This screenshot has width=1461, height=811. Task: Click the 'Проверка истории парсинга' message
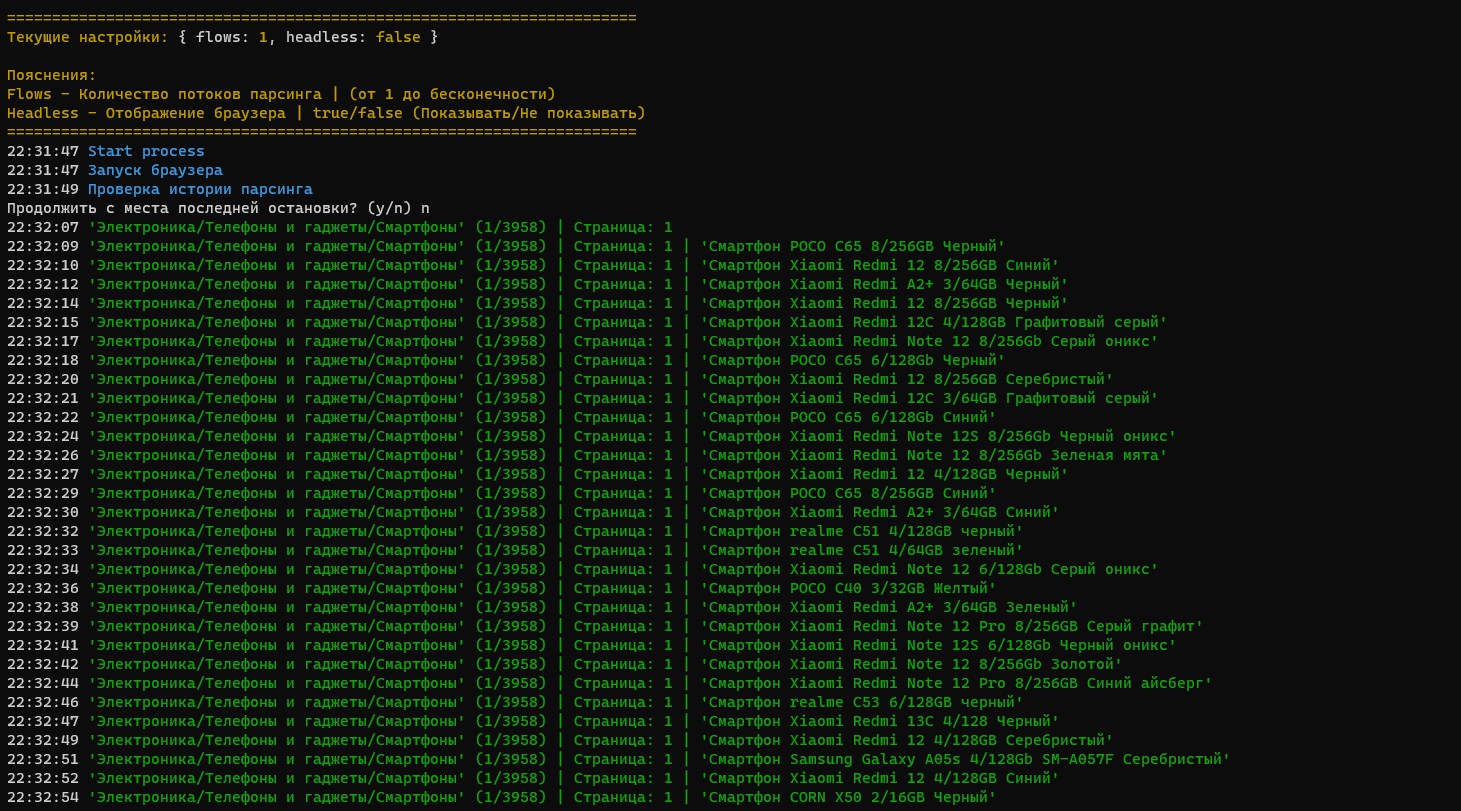200,189
